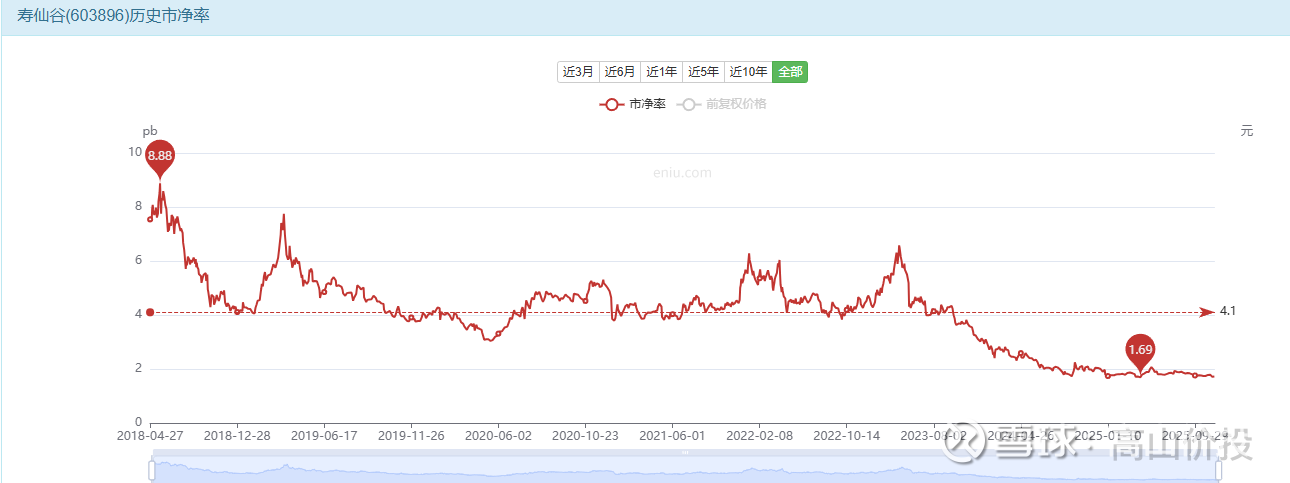Click the 元 right axis unit label
Screen dimensions: 1290x483
pos(1246,131)
